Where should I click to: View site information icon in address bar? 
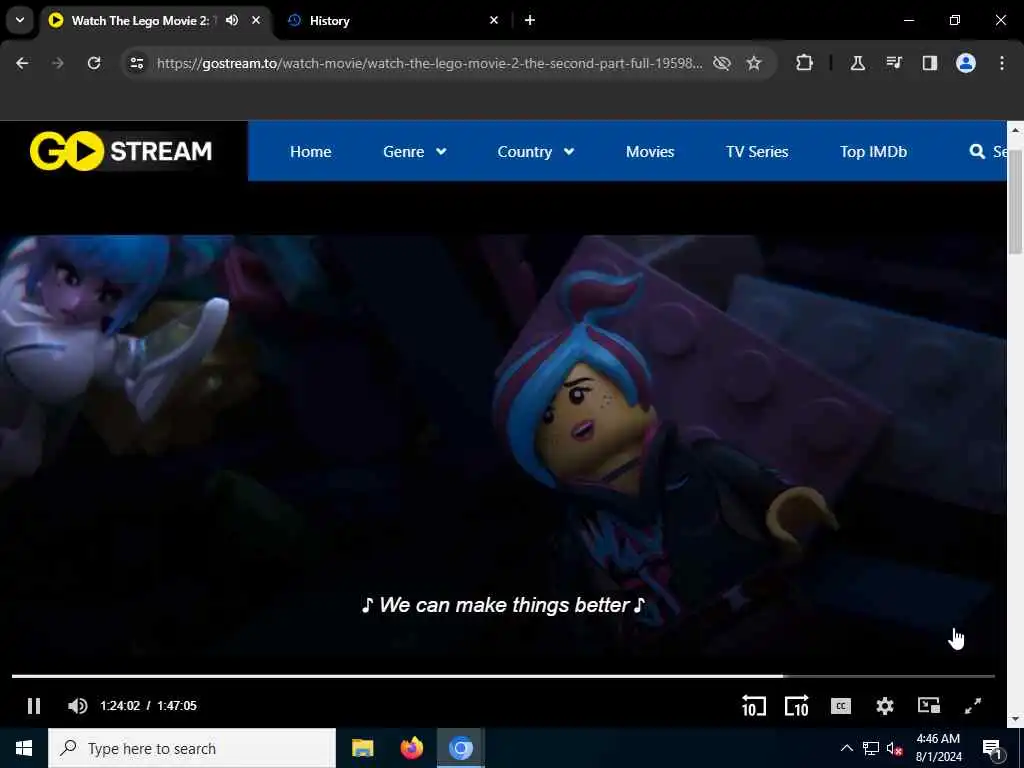[x=136, y=63]
